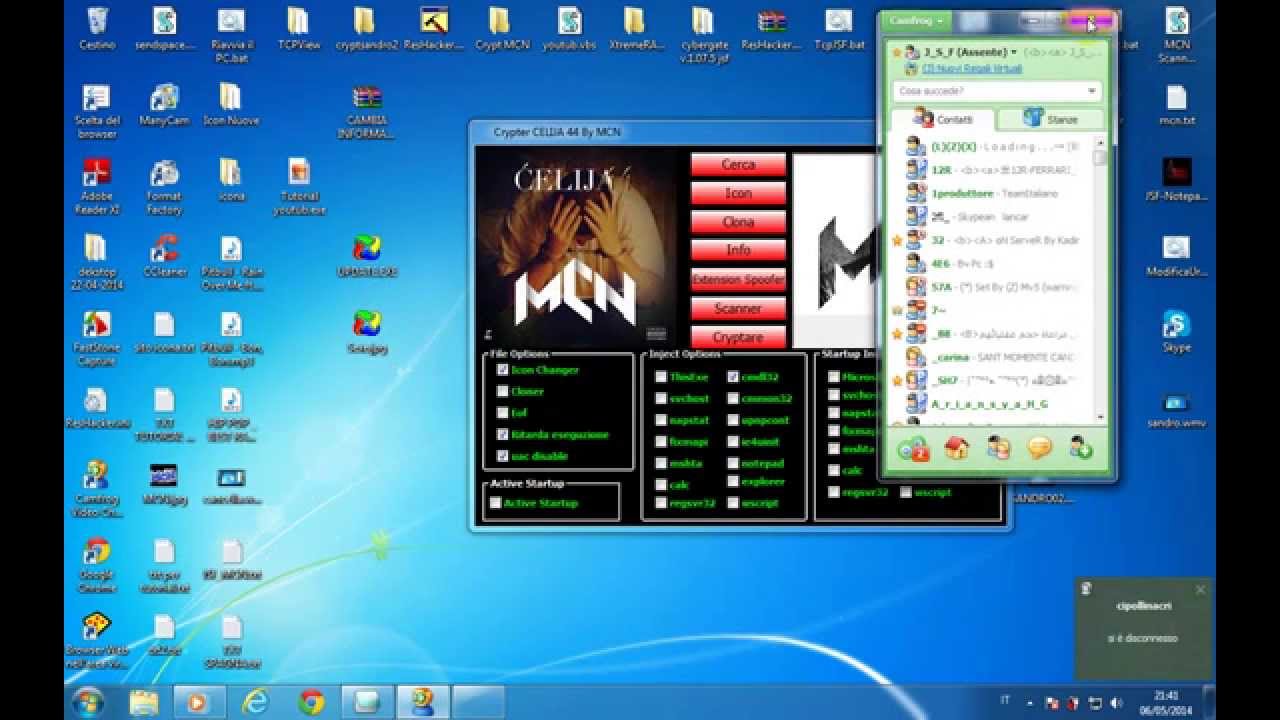Click the Camfrog add contact icon
The height and width of the screenshot is (720, 1280).
(1081, 448)
